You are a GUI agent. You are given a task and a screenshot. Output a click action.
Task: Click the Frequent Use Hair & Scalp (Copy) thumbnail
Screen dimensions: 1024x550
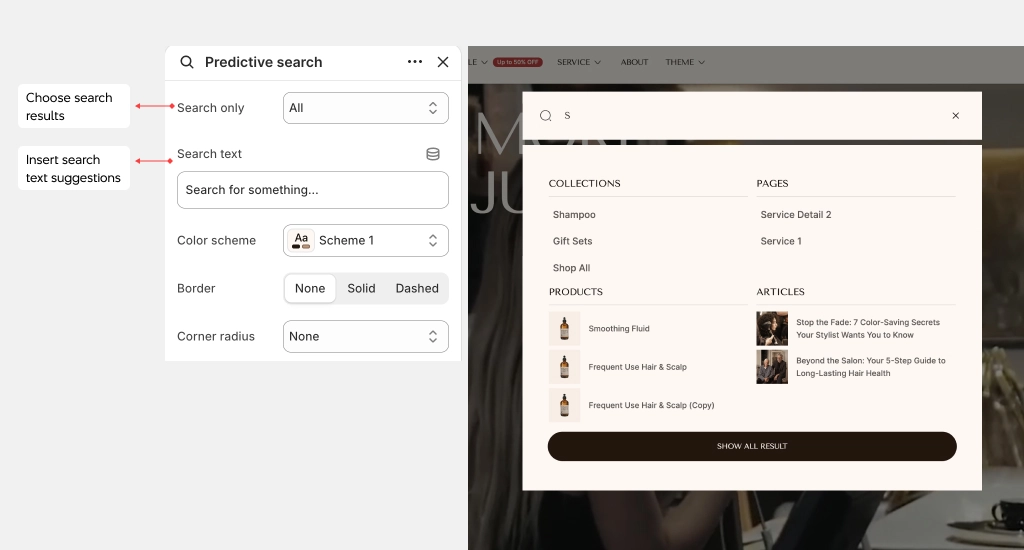(x=564, y=405)
